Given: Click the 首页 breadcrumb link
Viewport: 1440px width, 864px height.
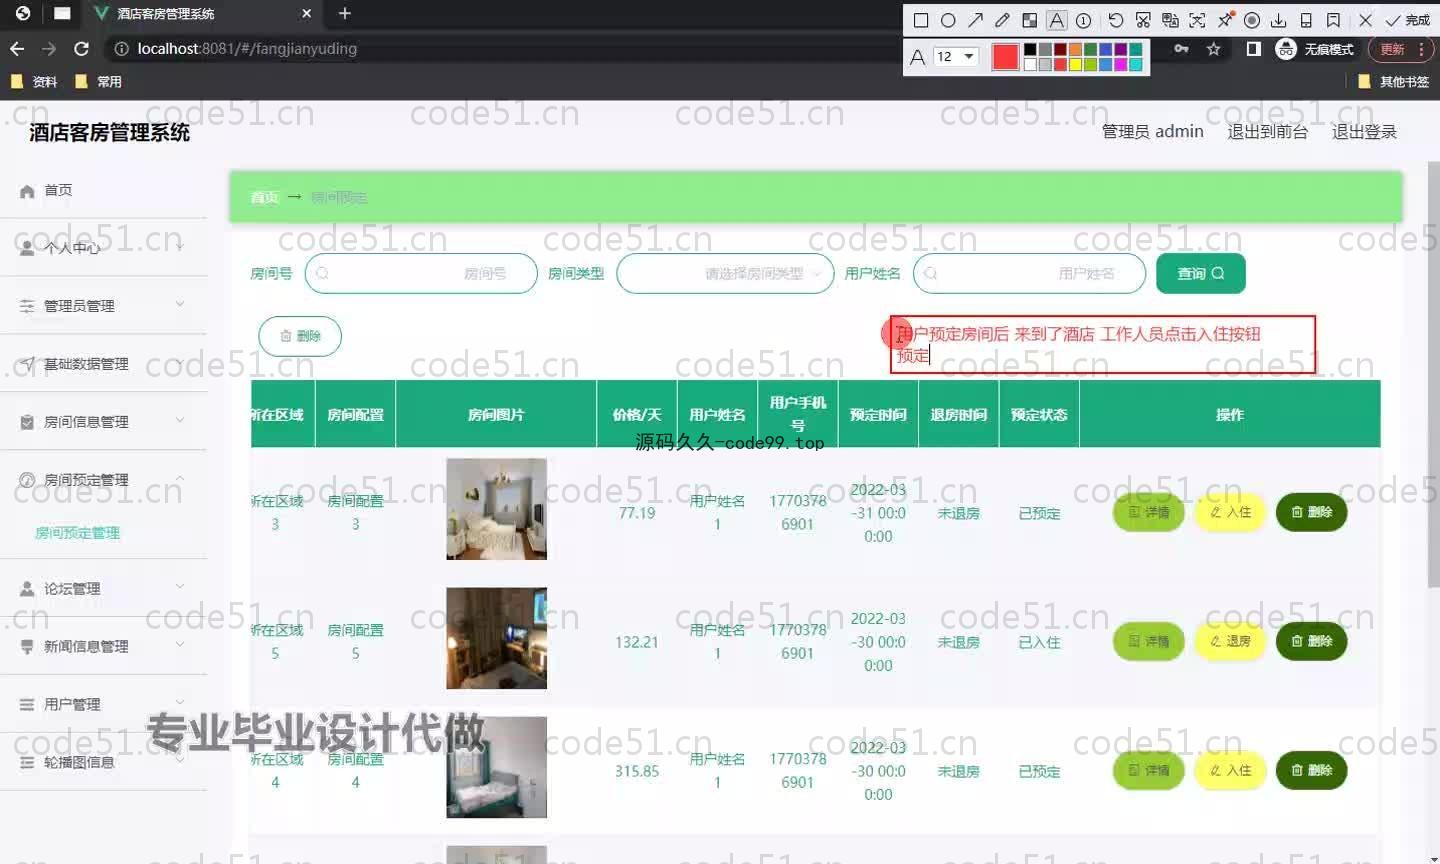Looking at the screenshot, I should click(x=264, y=197).
